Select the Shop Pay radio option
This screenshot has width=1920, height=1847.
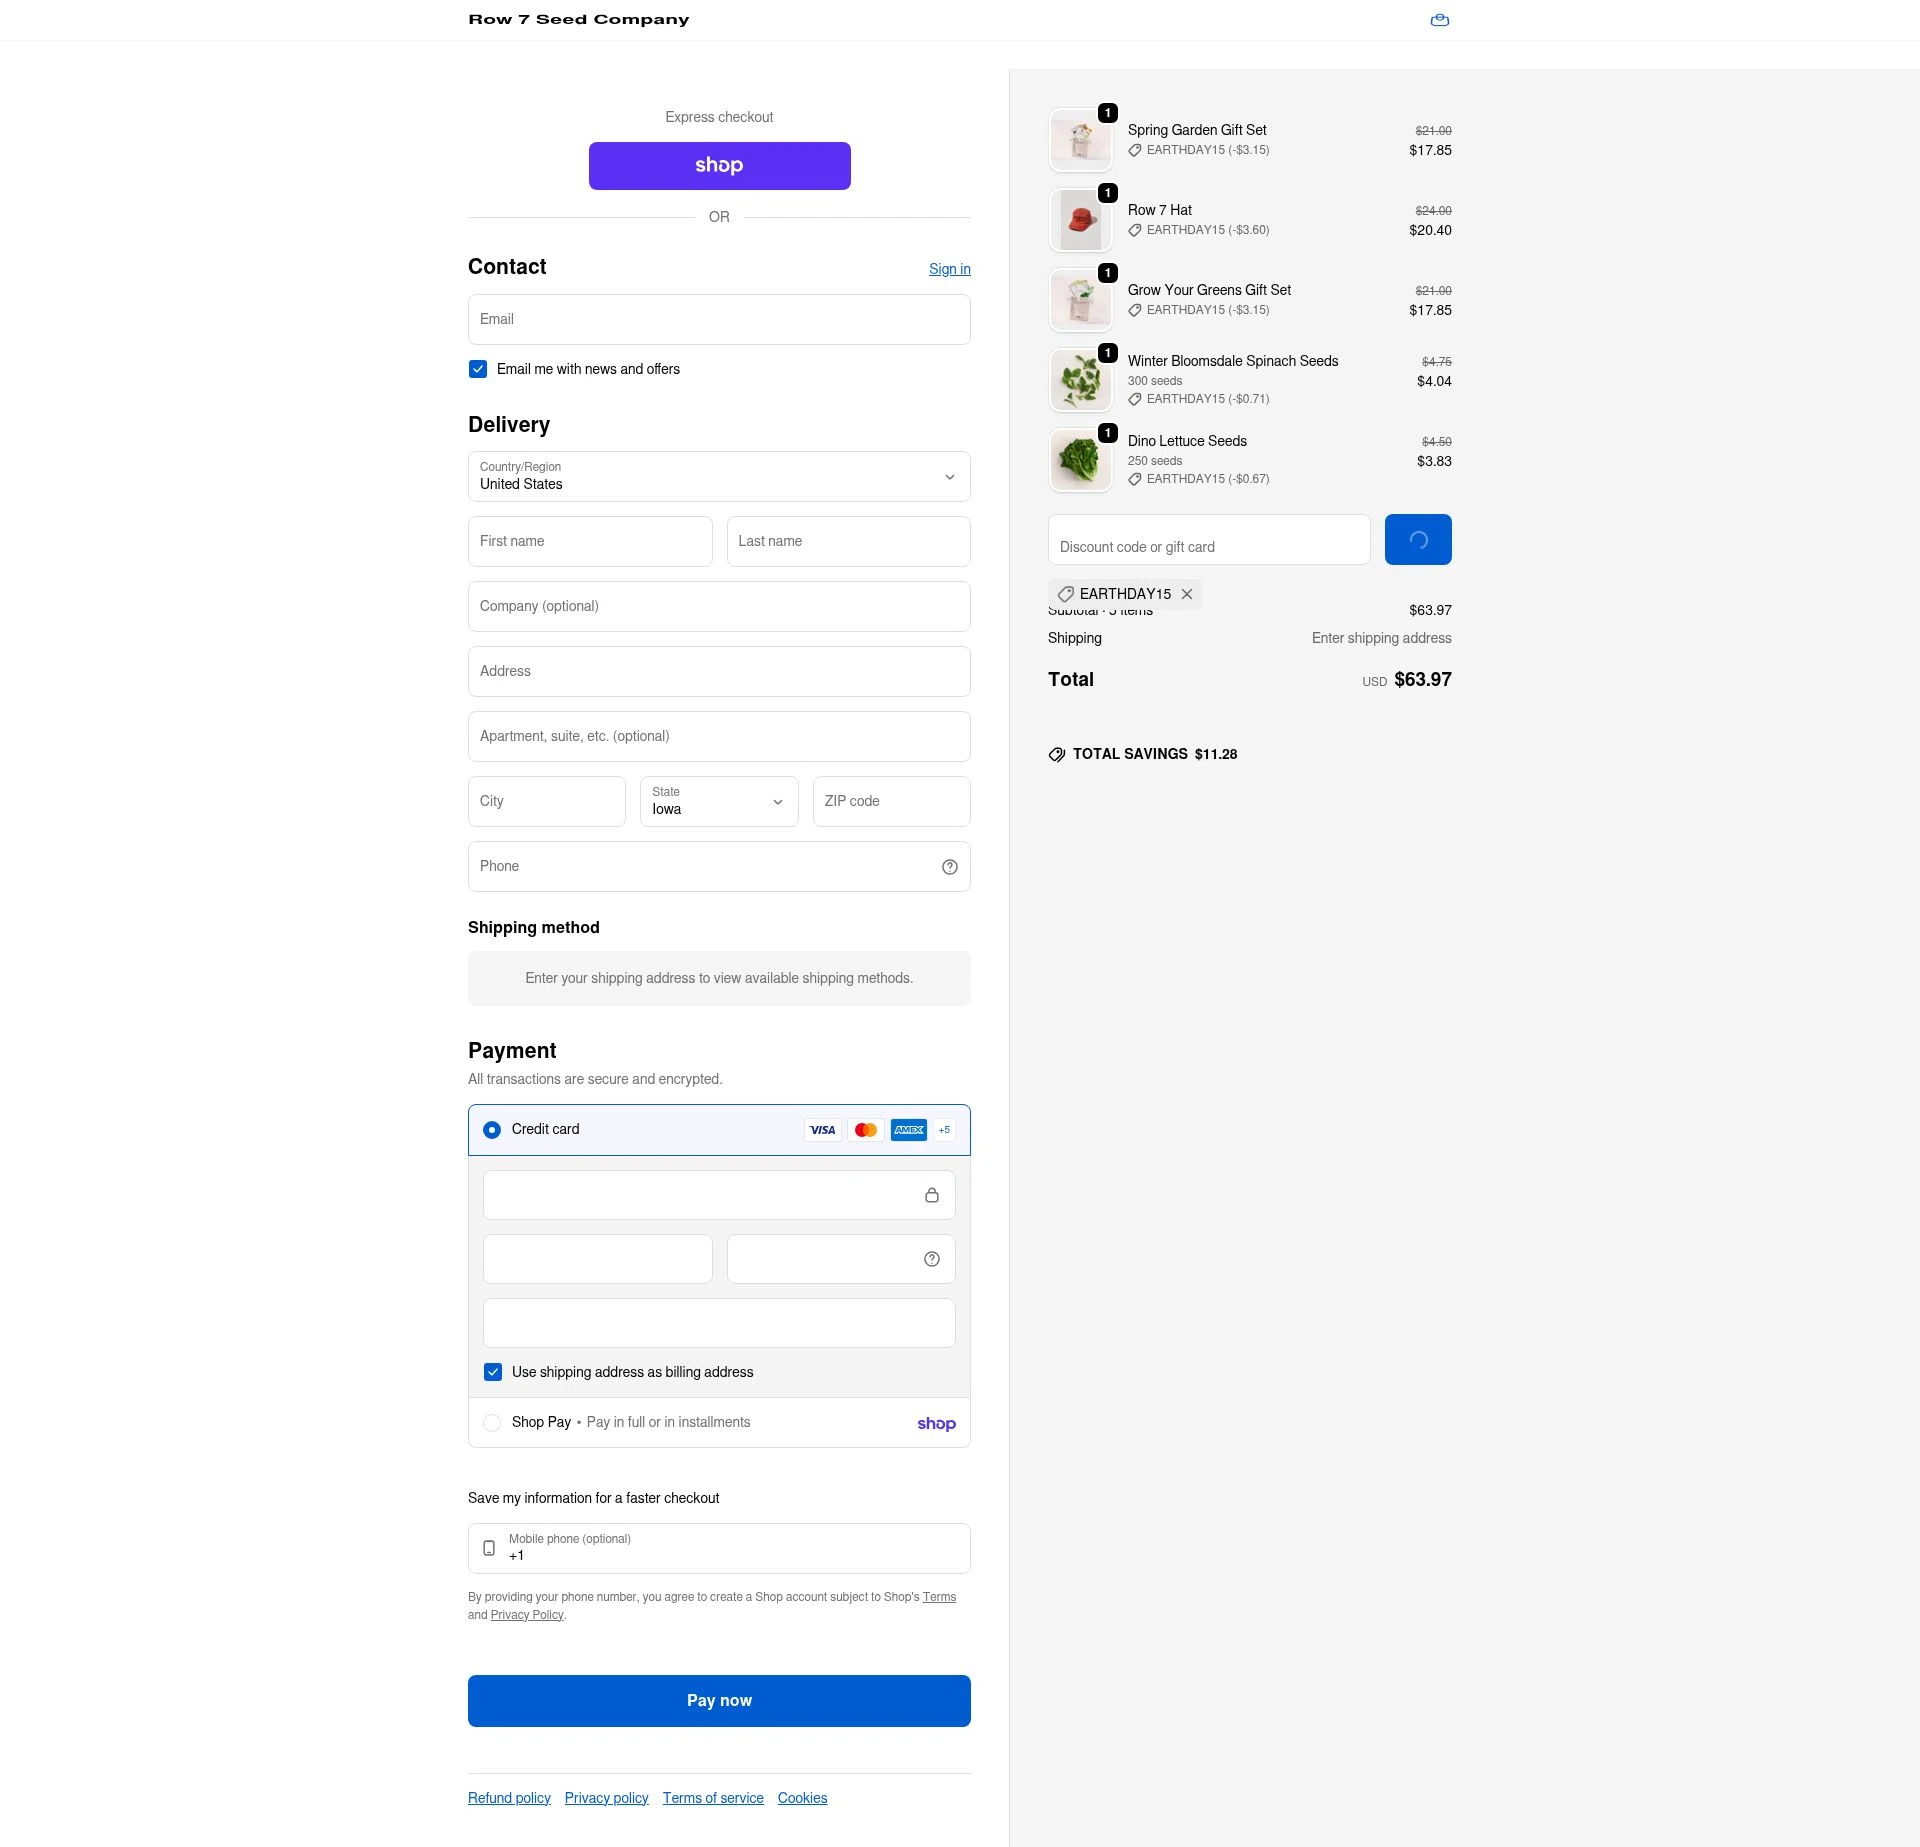pyautogui.click(x=492, y=1423)
